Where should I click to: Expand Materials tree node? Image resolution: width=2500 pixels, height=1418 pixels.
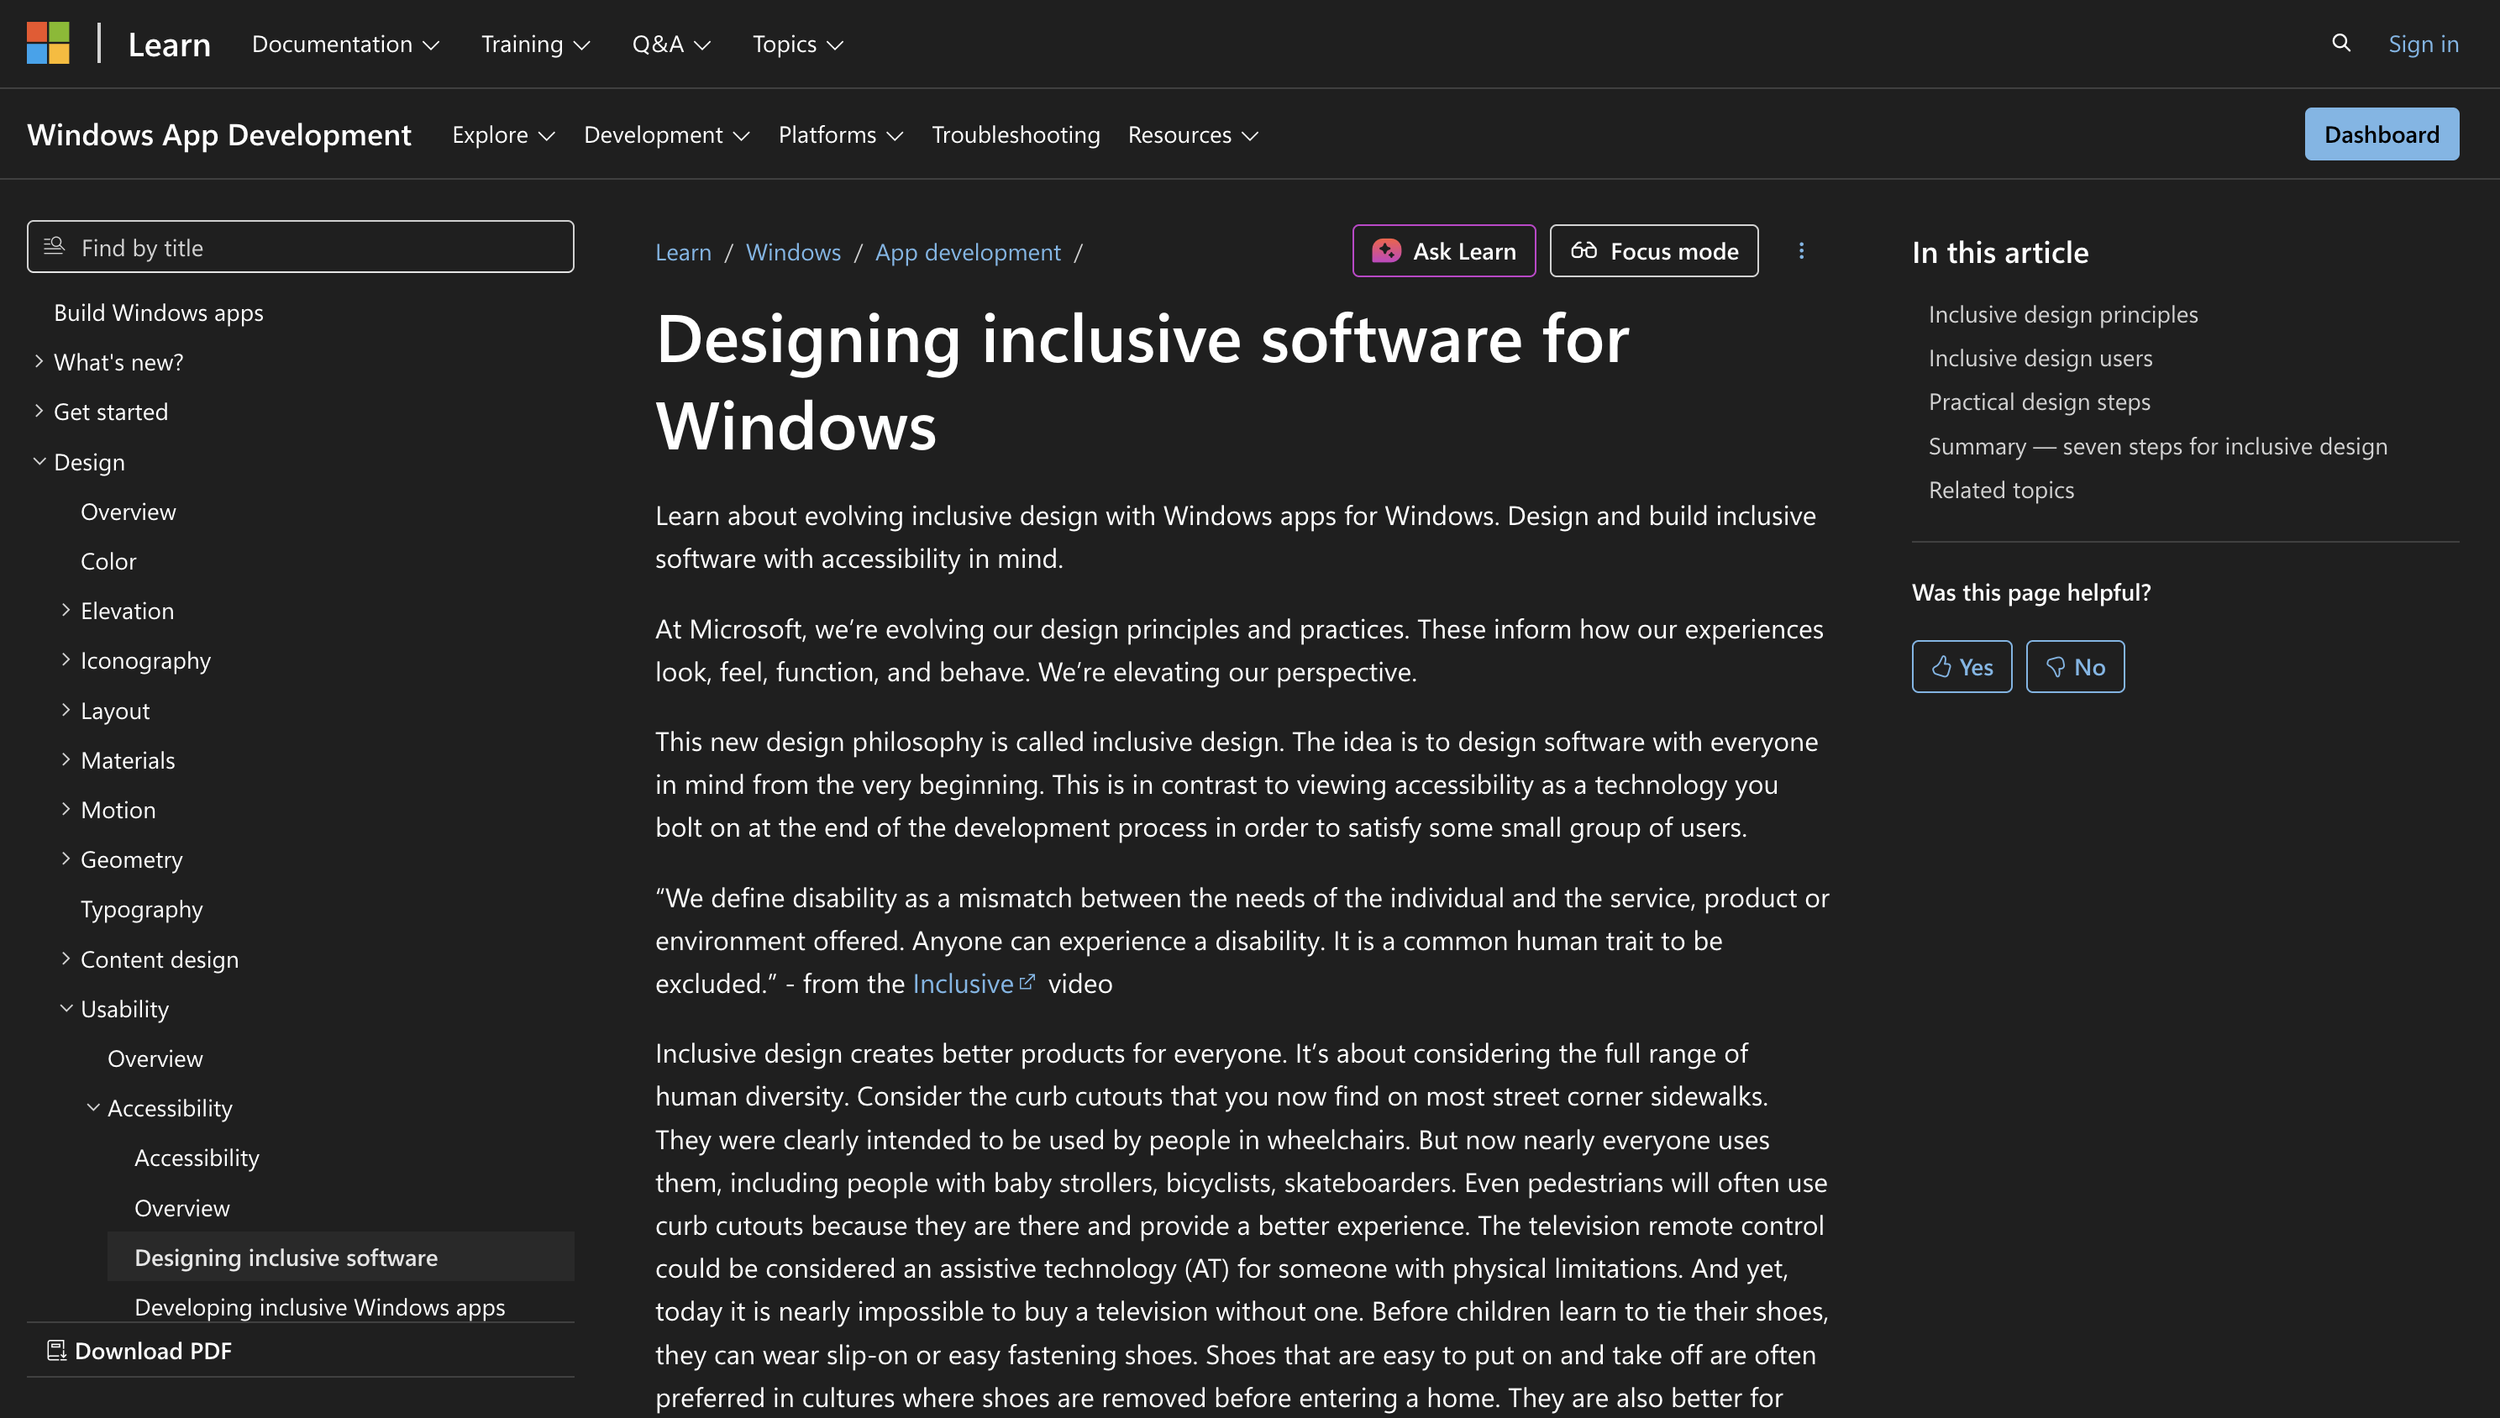coord(65,760)
